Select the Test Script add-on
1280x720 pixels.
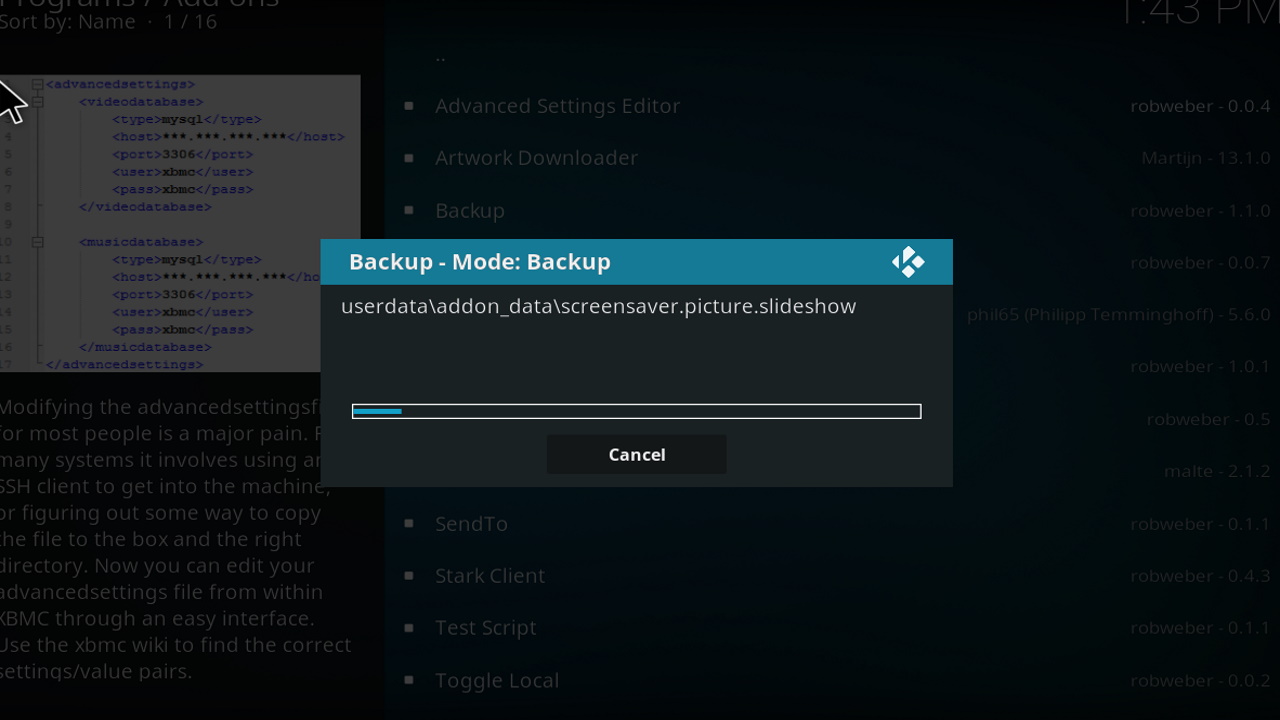485,628
